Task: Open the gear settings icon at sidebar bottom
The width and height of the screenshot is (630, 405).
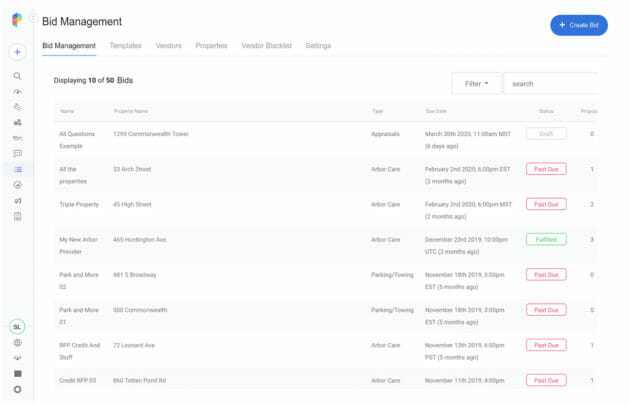Action: 17,389
